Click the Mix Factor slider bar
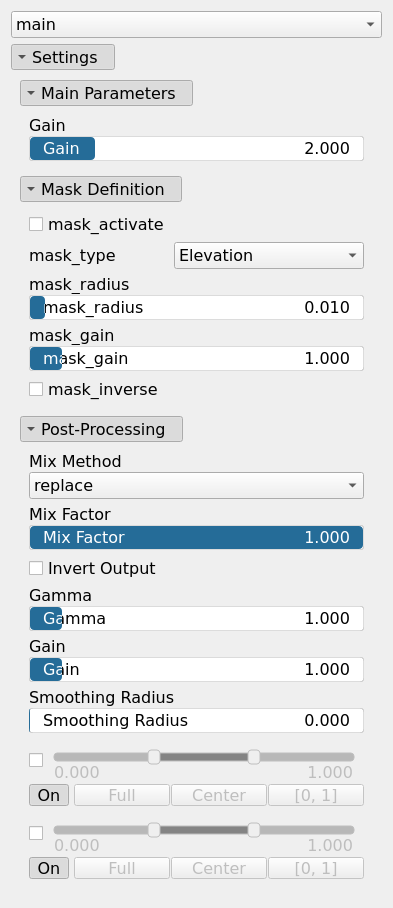This screenshot has height=908, width=393. point(196,537)
